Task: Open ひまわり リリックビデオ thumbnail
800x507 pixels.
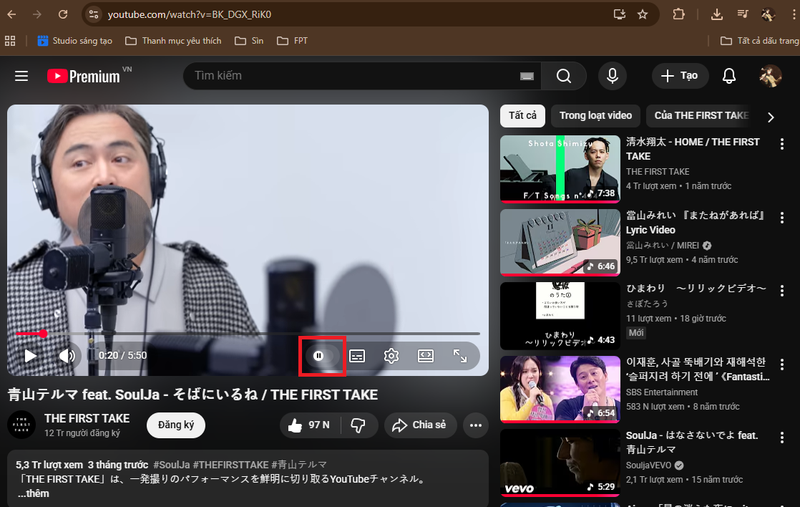Action: (560, 316)
